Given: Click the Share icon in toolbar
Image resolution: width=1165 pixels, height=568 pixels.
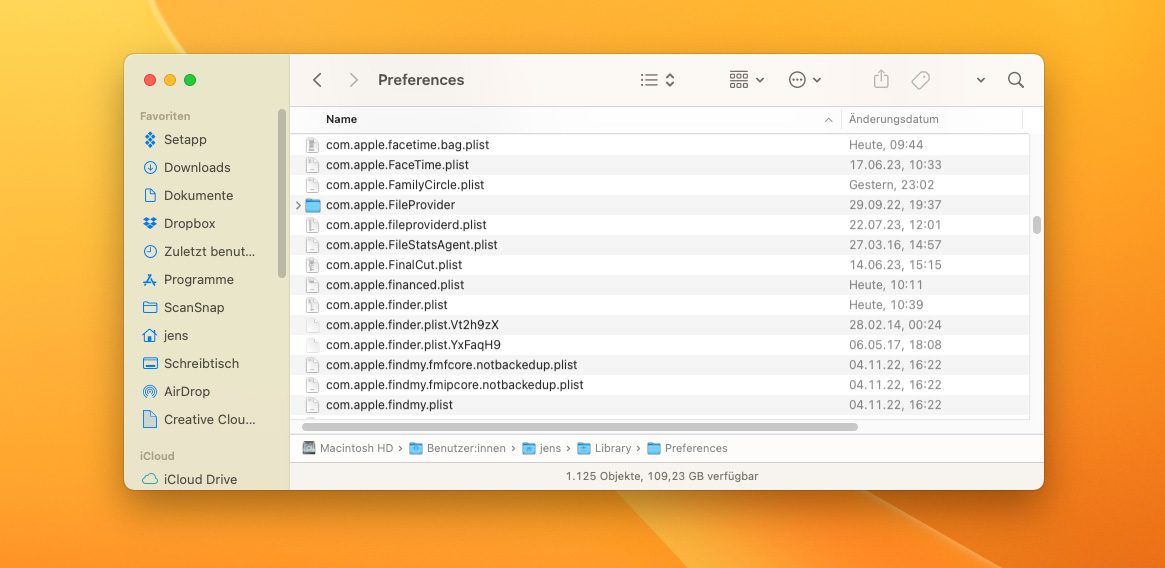Looking at the screenshot, I should (880, 80).
